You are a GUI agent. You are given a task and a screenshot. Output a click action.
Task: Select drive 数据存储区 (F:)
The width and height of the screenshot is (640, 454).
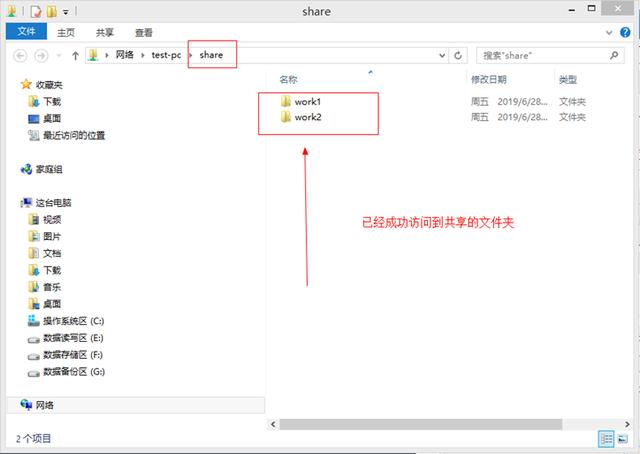point(65,355)
